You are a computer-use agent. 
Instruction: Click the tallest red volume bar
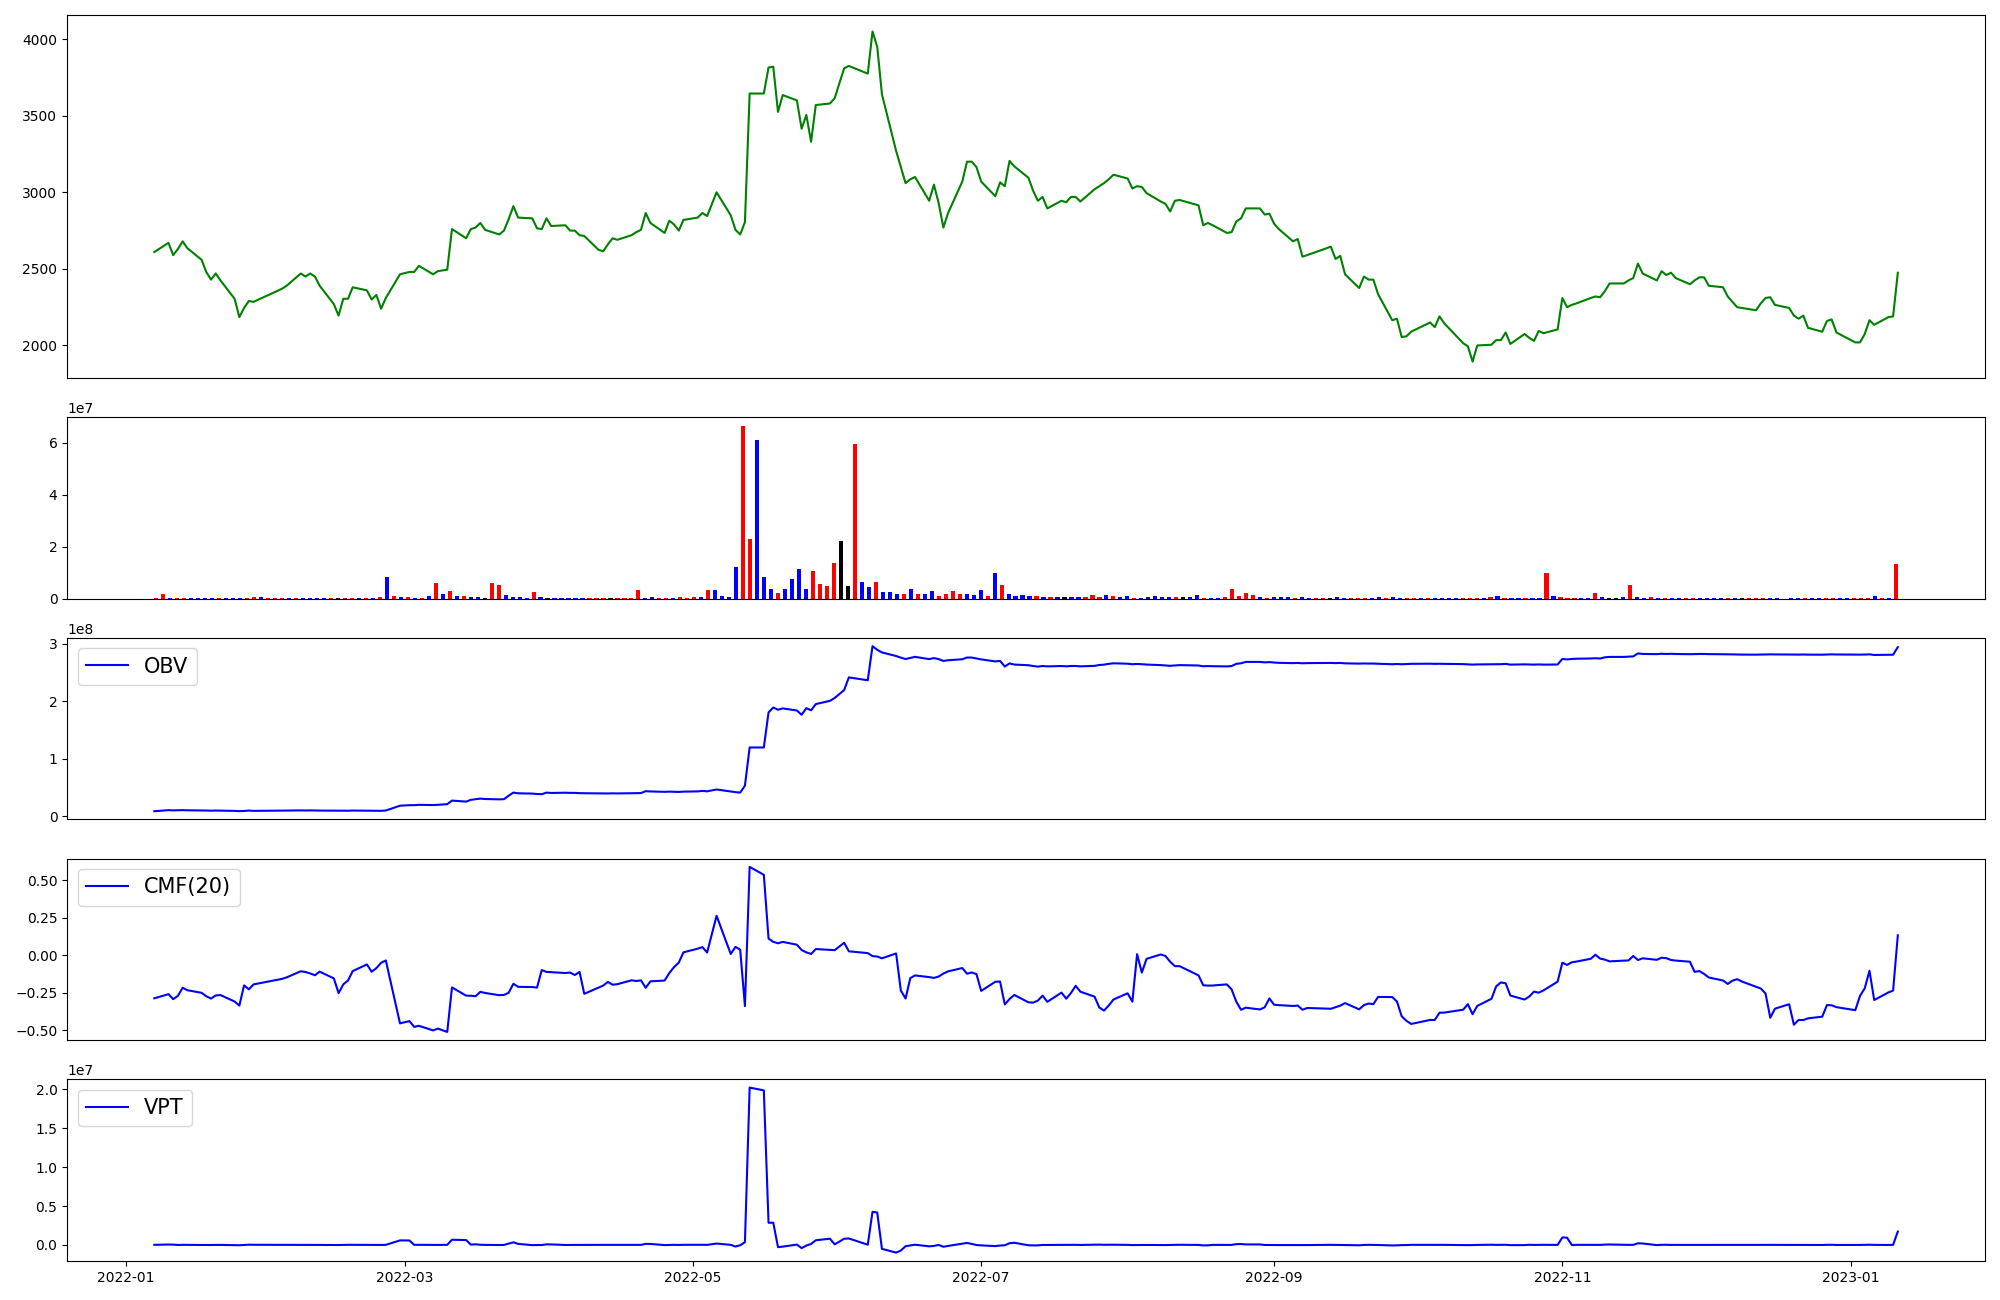(x=743, y=512)
